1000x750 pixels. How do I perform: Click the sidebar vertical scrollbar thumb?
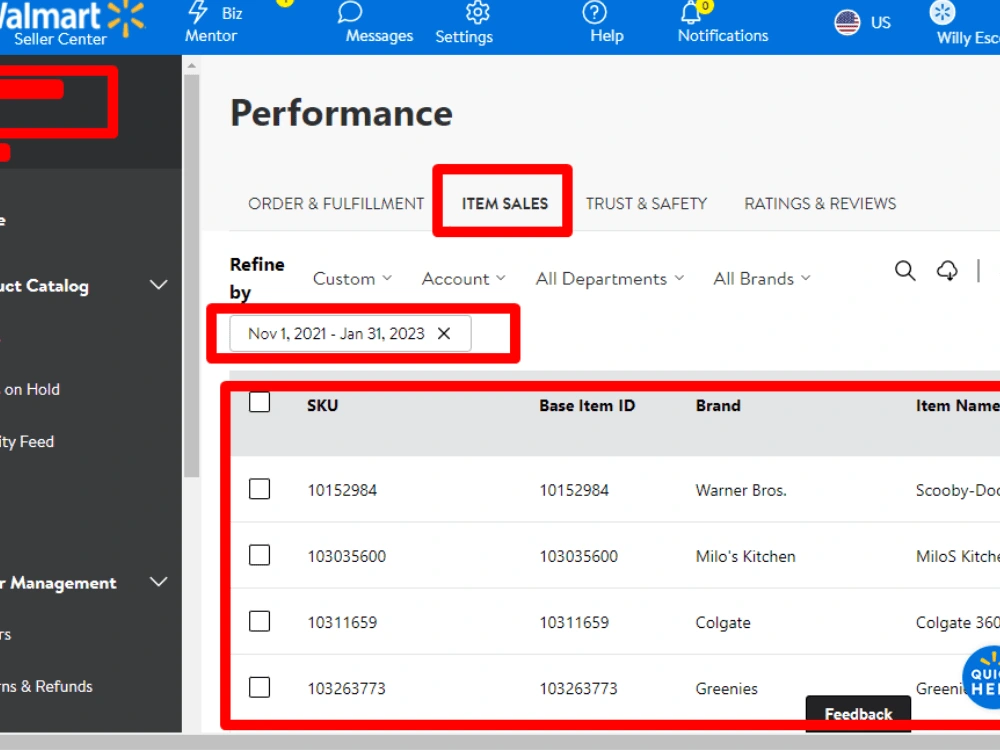(x=191, y=276)
